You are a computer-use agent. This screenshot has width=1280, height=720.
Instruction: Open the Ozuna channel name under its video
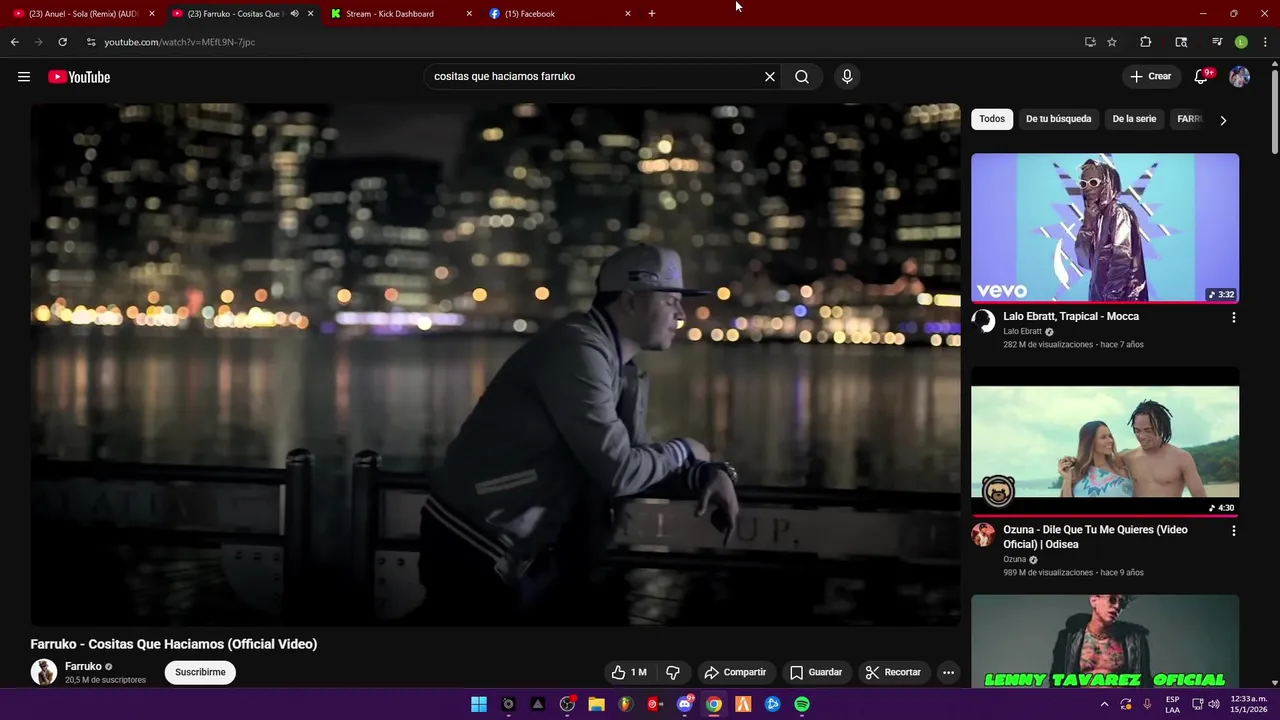[x=1015, y=560]
